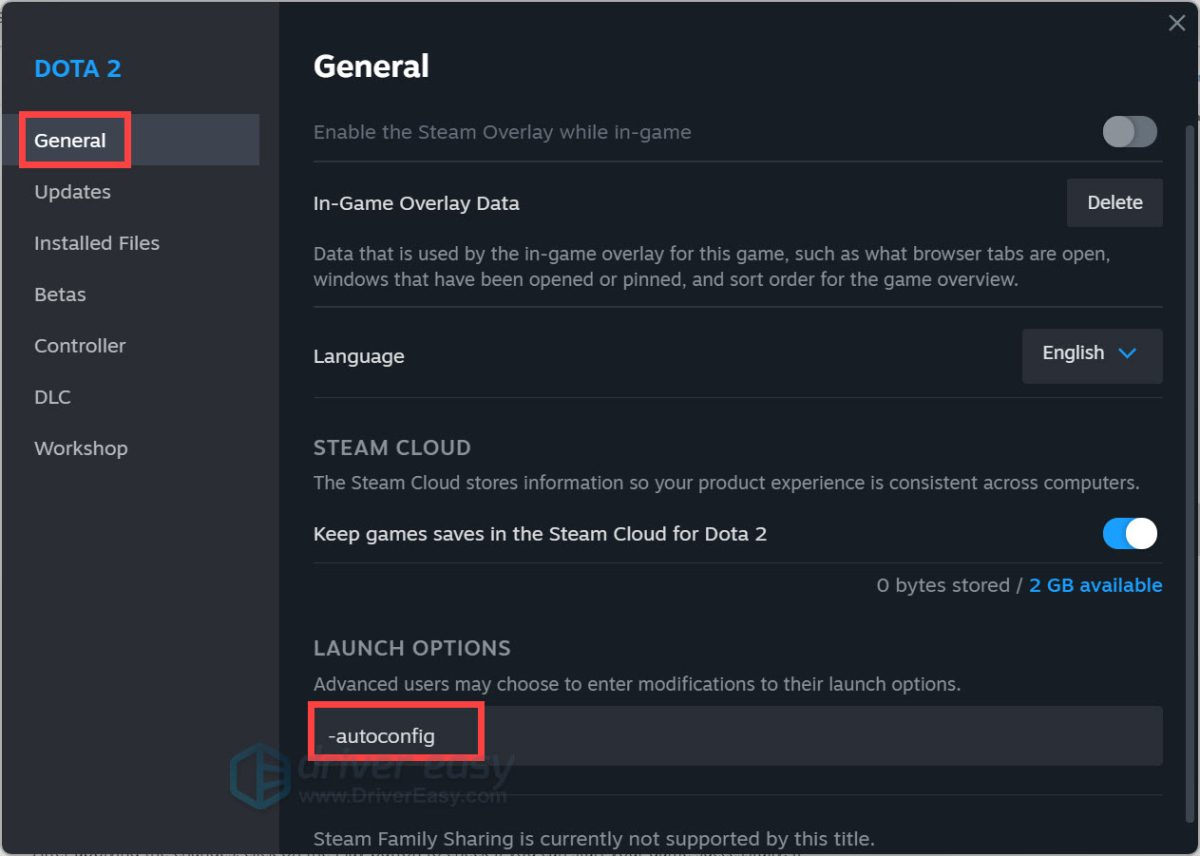
Task: Open the Workshop section
Action: pyautogui.click(x=81, y=448)
